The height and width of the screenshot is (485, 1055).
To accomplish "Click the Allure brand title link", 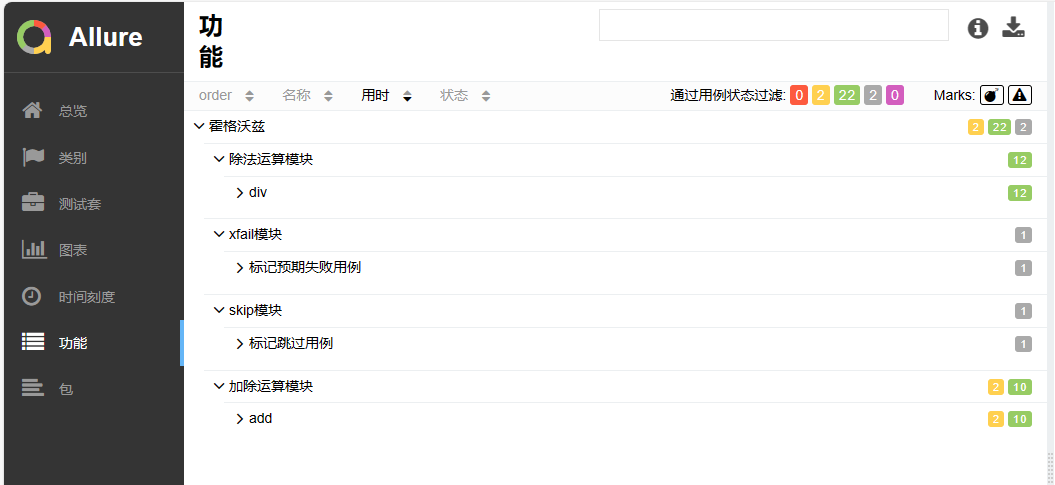I will pyautogui.click(x=106, y=37).
